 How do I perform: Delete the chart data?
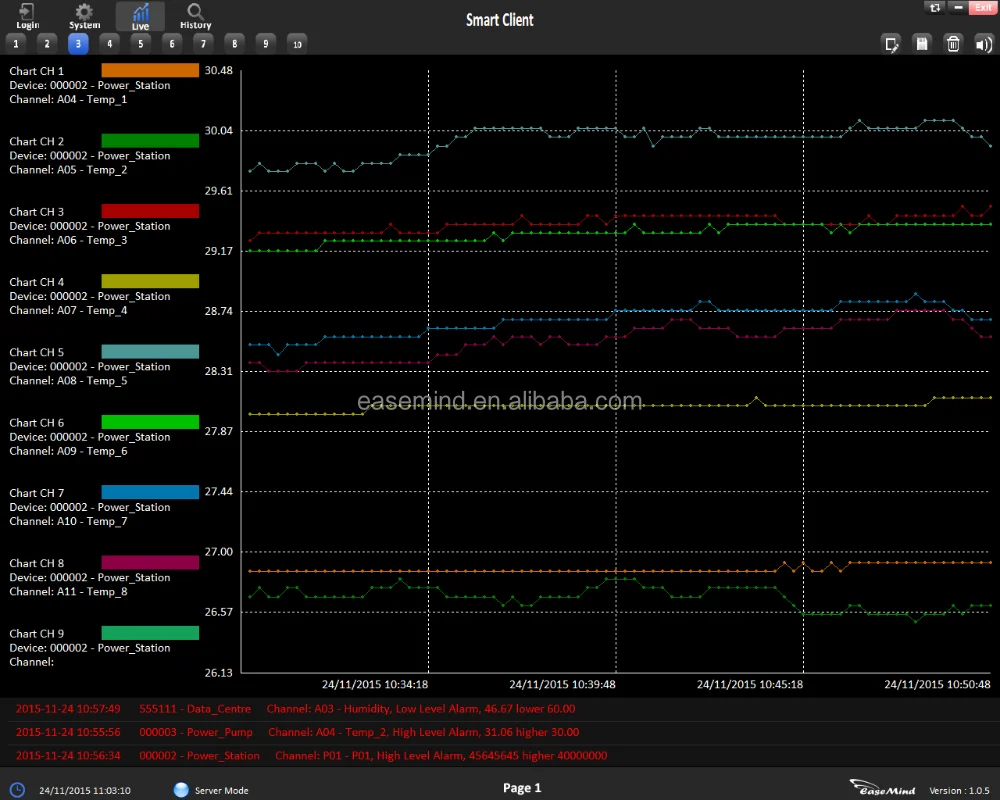point(953,44)
